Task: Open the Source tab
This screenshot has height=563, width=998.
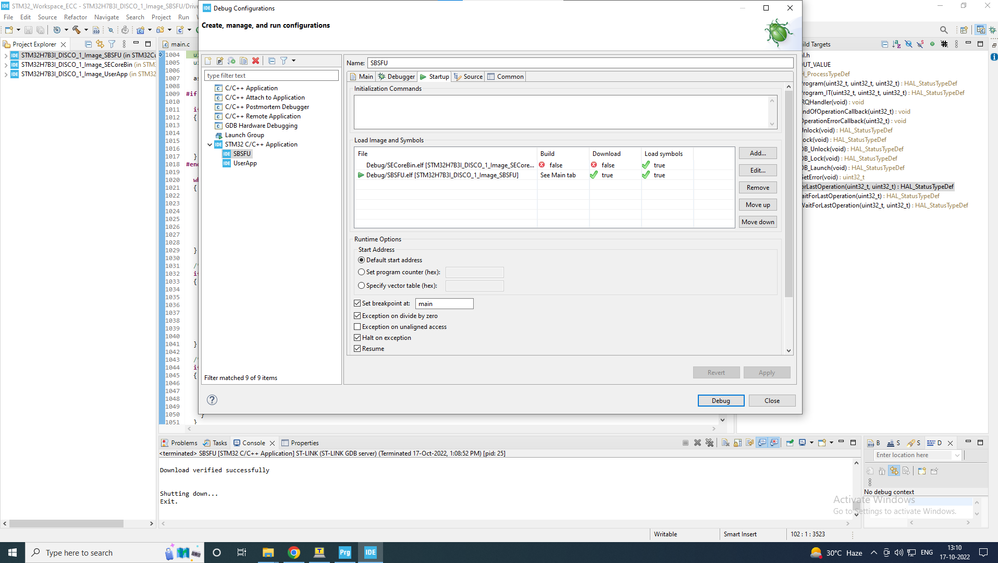Action: [x=468, y=76]
